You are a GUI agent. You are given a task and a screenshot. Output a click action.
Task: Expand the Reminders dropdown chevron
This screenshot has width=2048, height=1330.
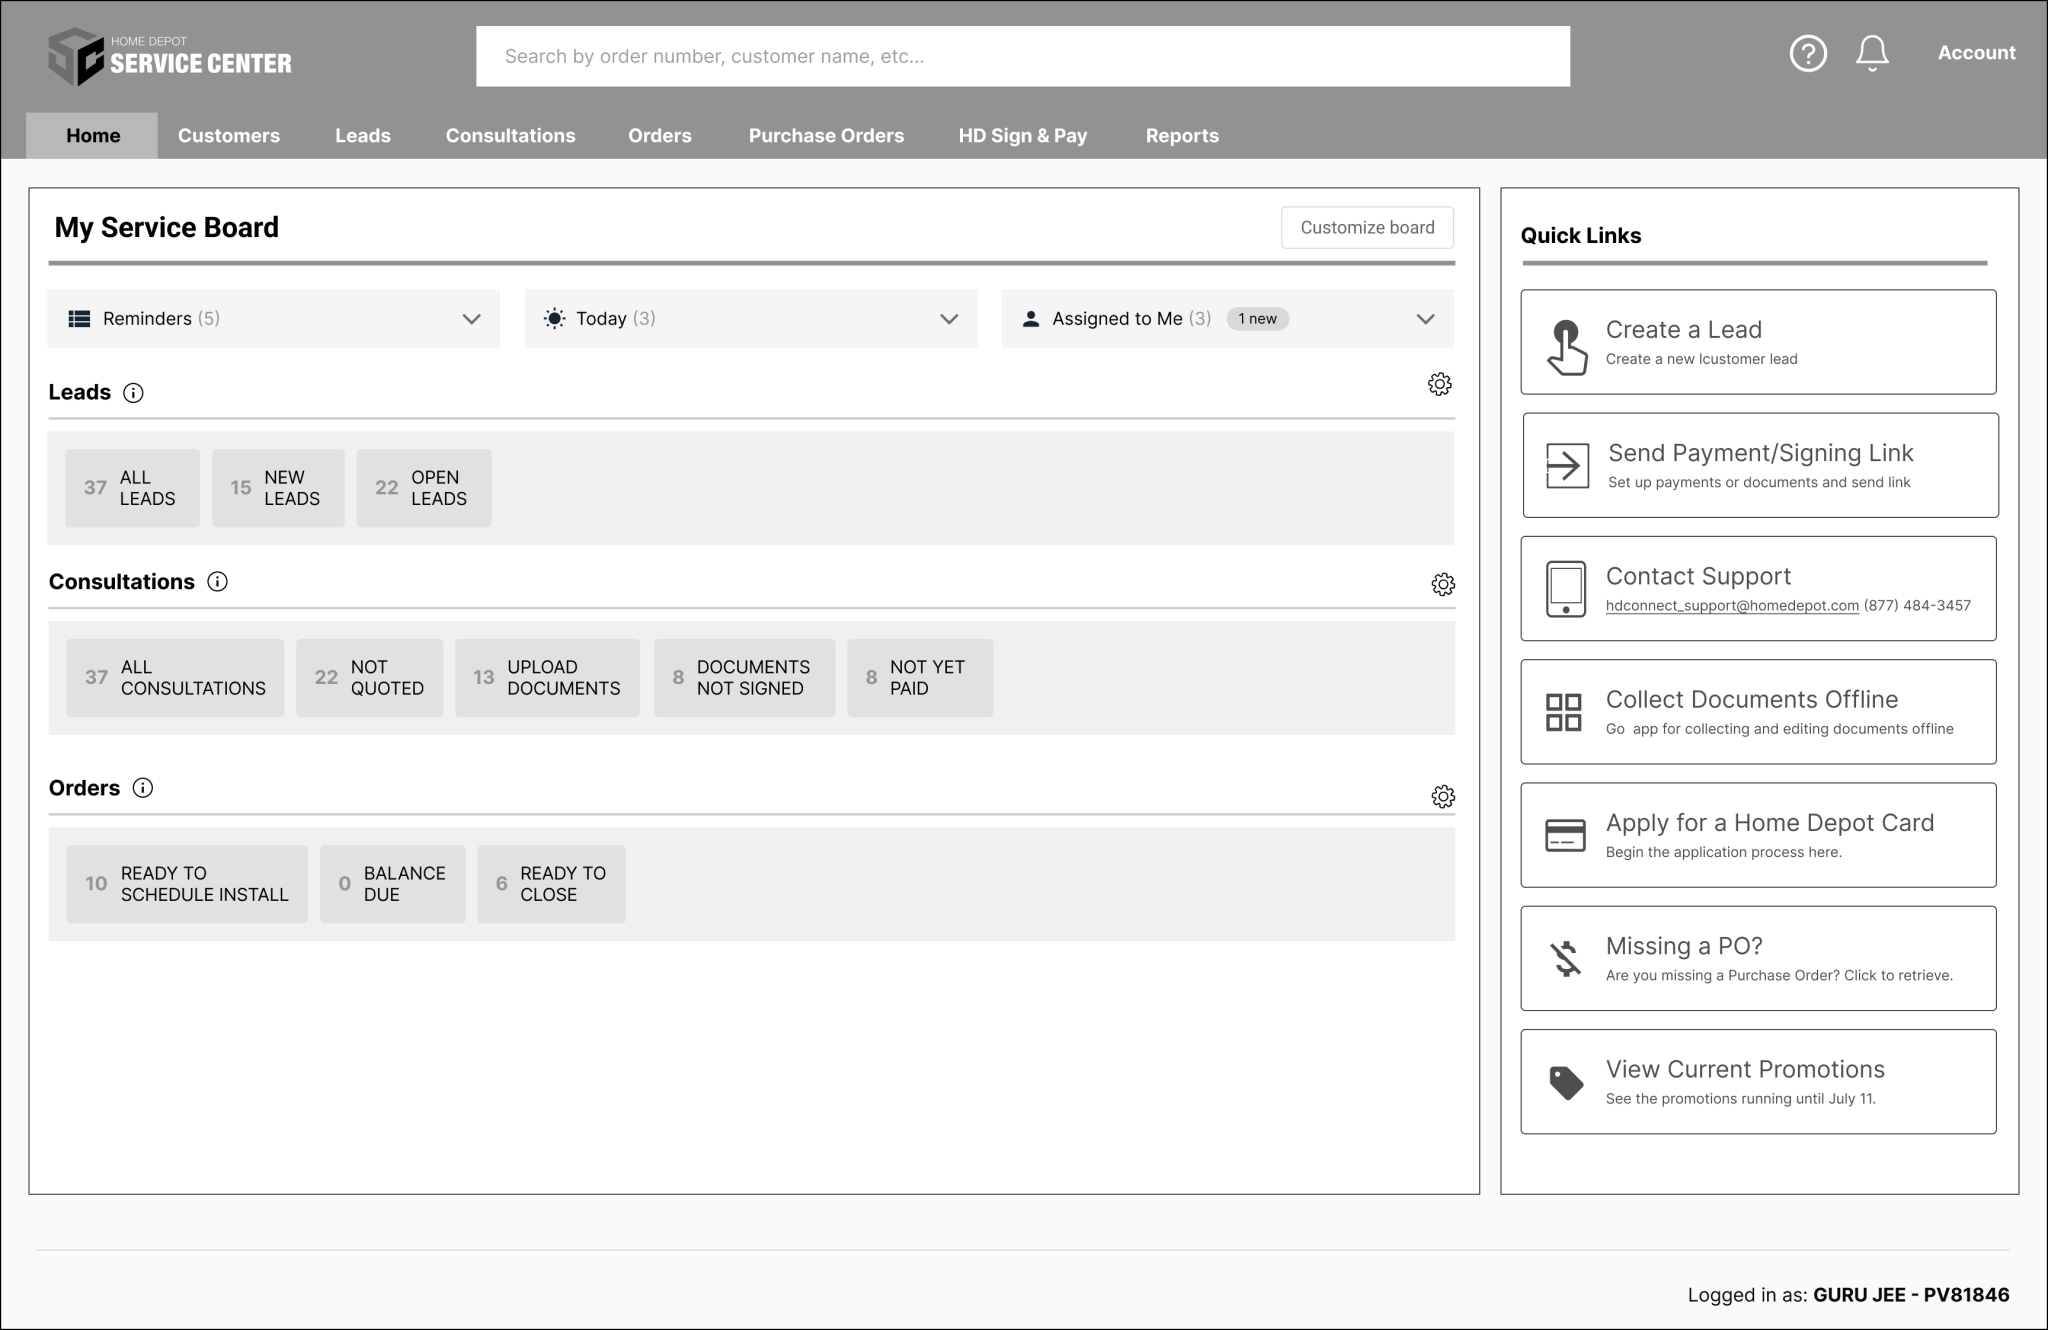[471, 319]
